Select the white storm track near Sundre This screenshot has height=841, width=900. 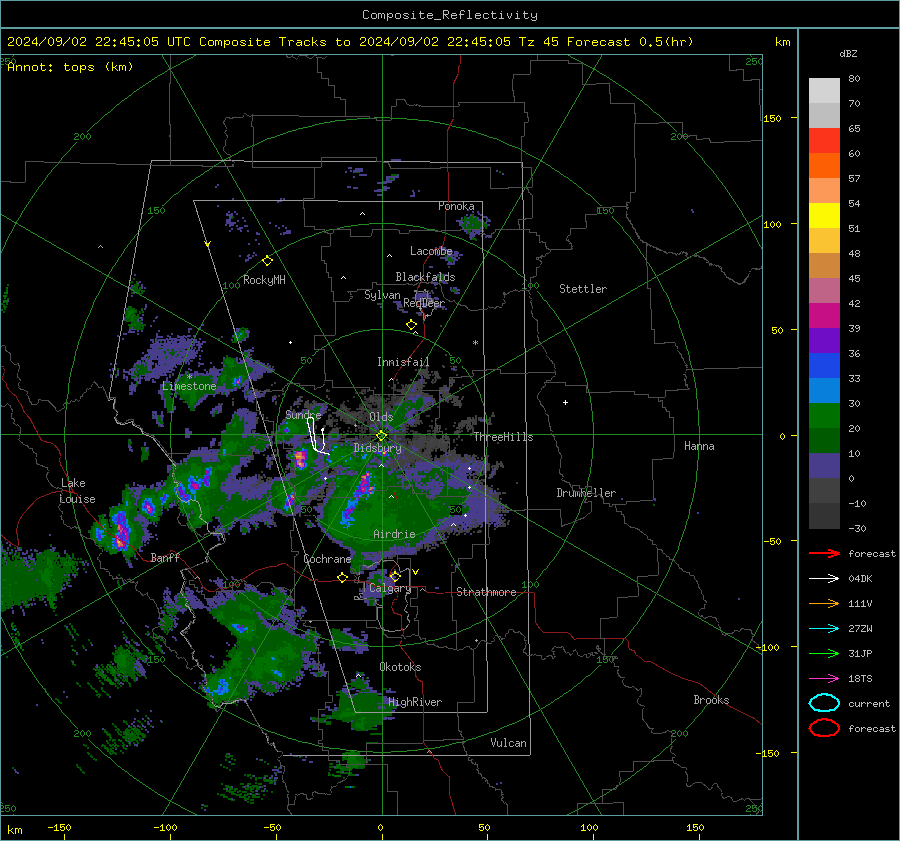pyautogui.click(x=316, y=436)
